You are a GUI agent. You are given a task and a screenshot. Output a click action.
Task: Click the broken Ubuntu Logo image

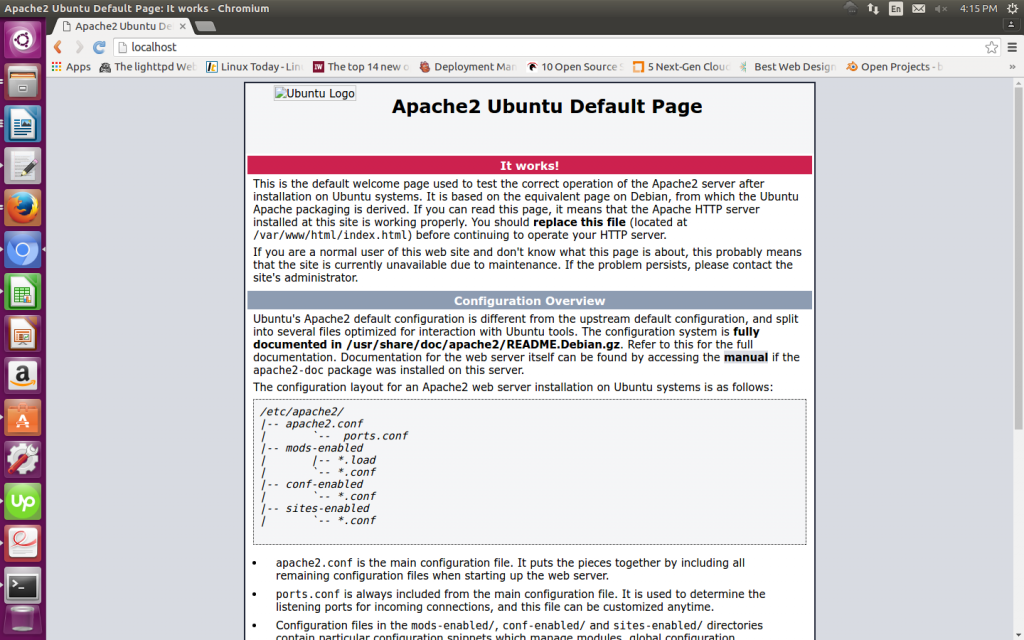click(315, 93)
